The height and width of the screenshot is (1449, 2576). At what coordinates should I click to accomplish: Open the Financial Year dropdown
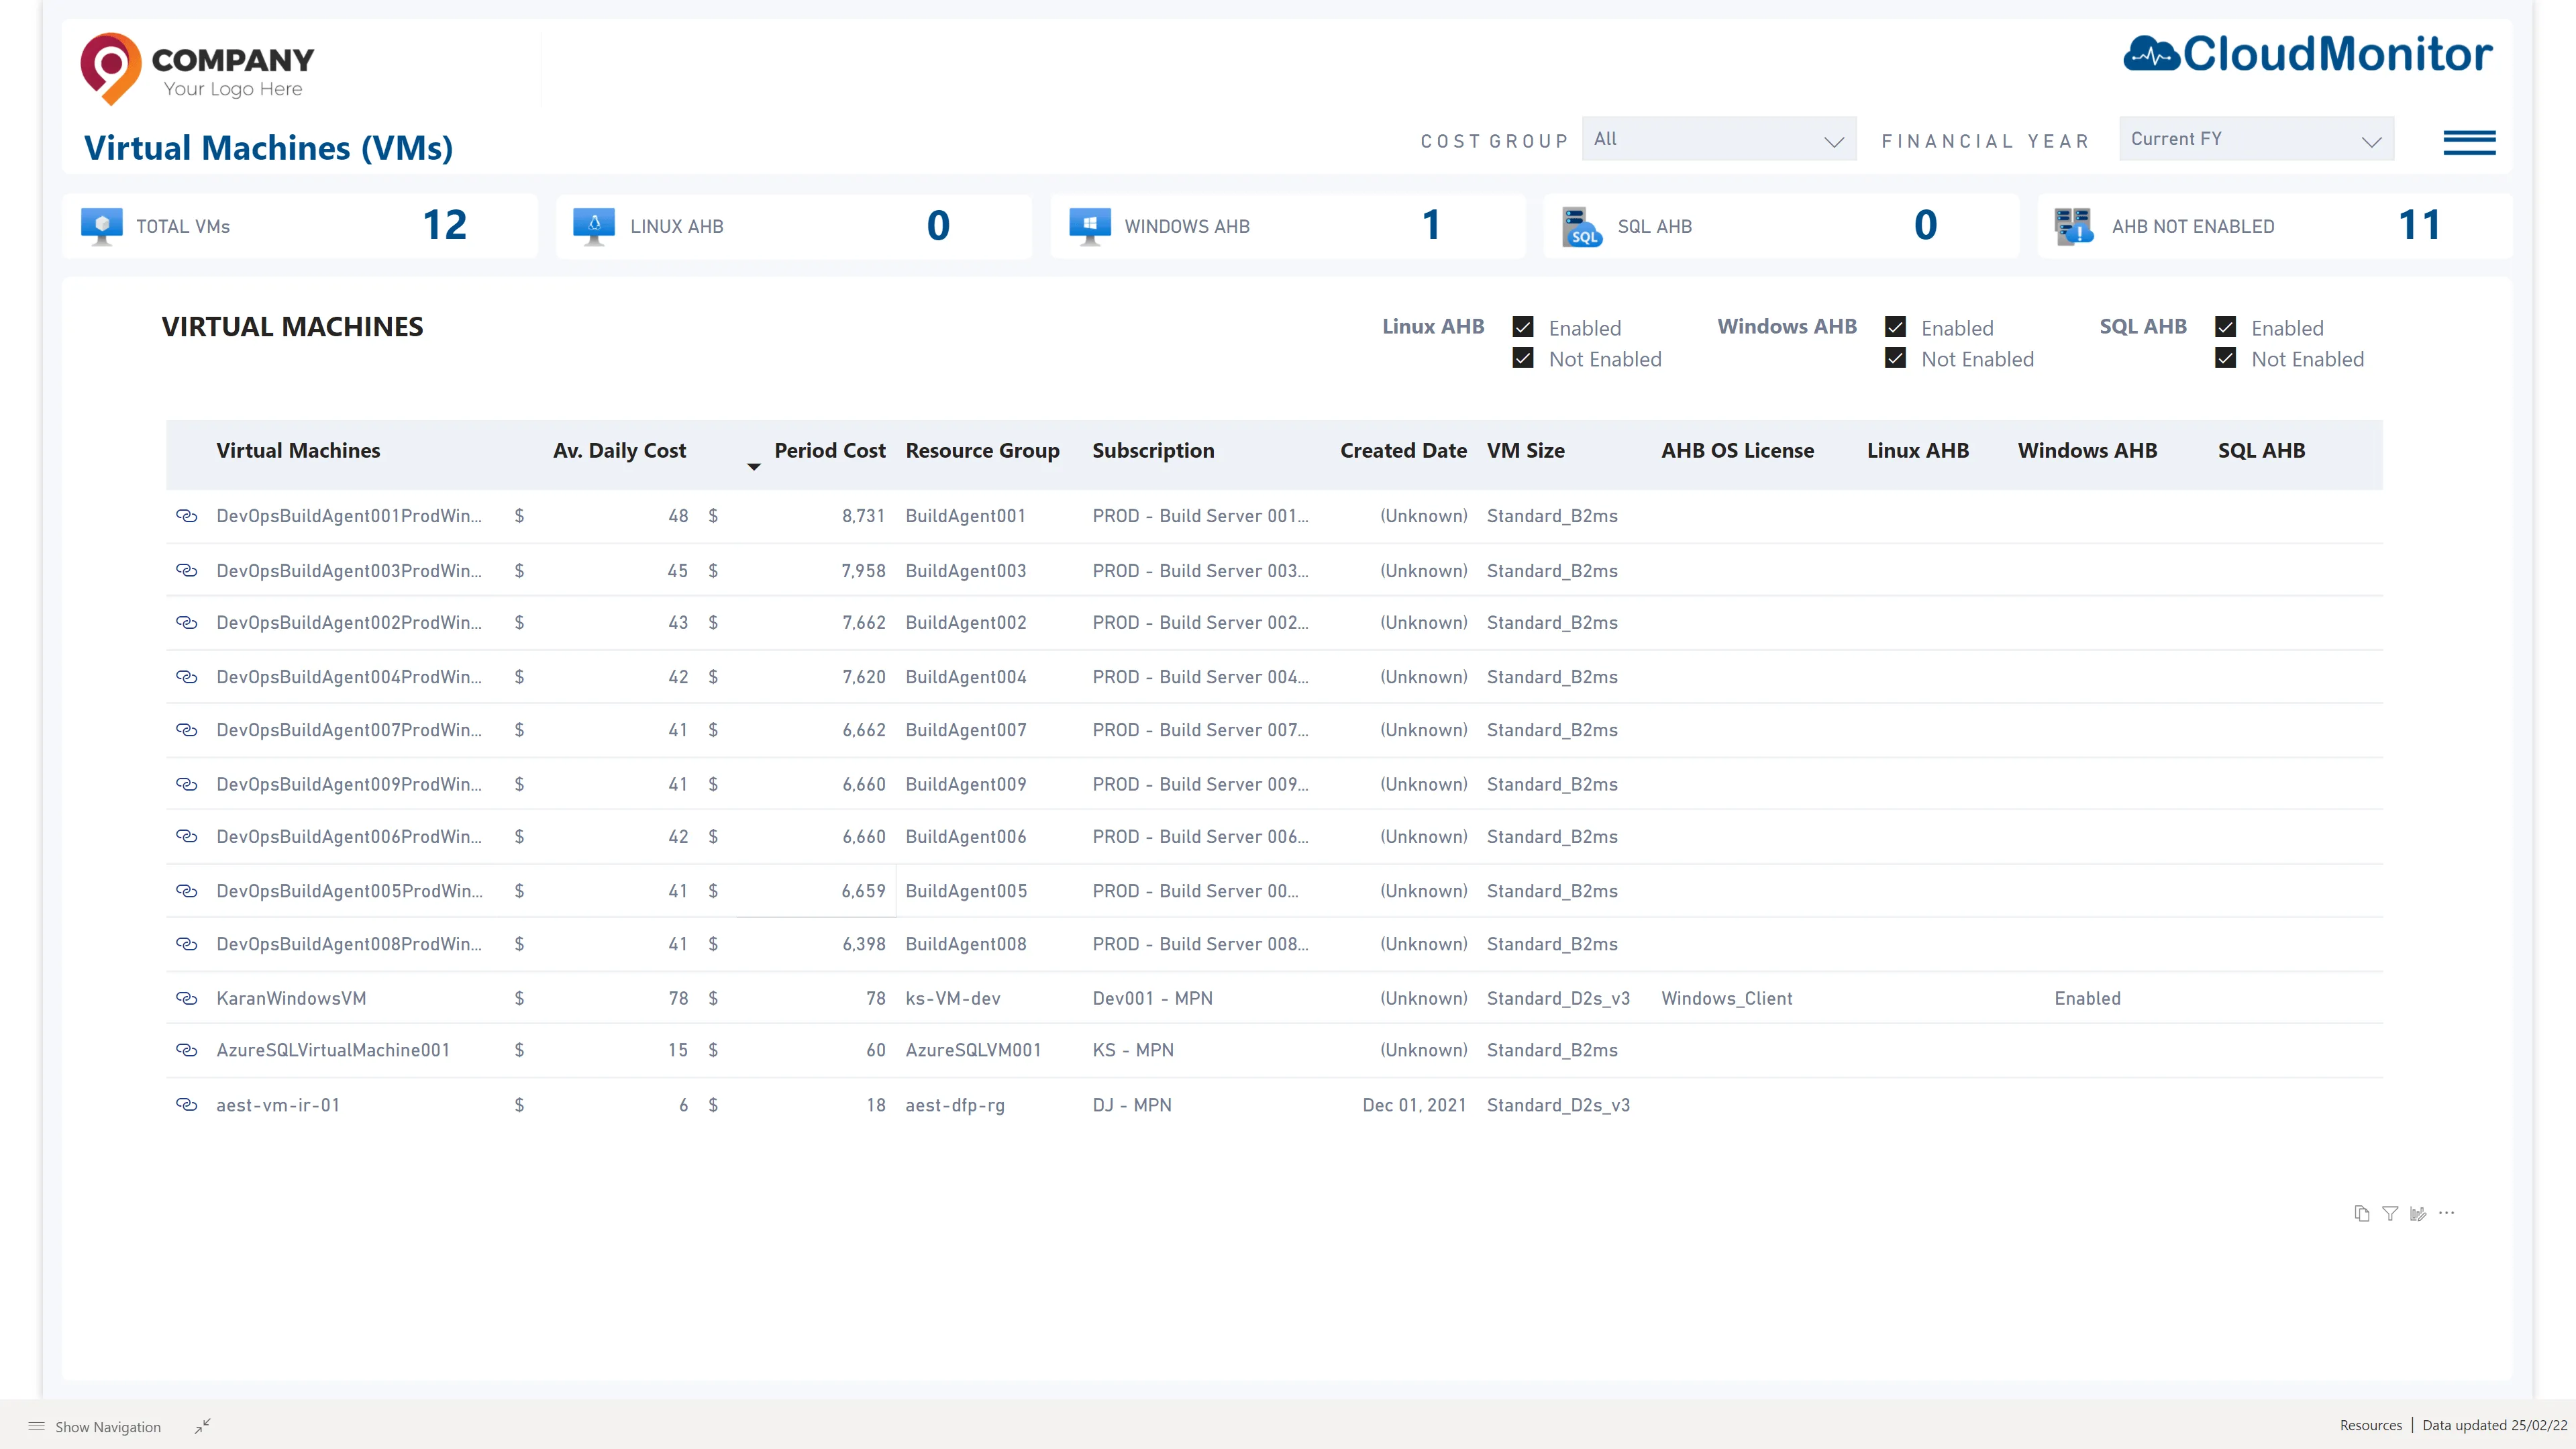click(x=2256, y=139)
